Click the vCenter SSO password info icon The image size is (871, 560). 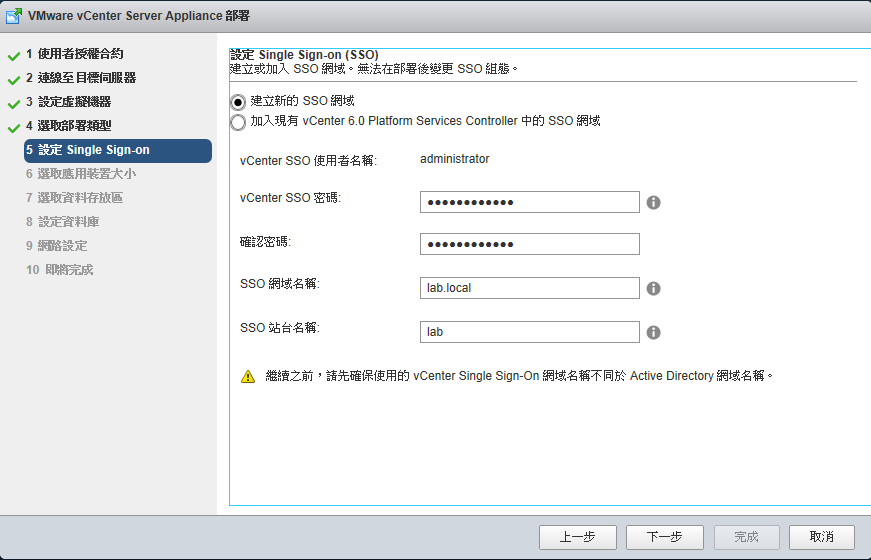tap(654, 203)
